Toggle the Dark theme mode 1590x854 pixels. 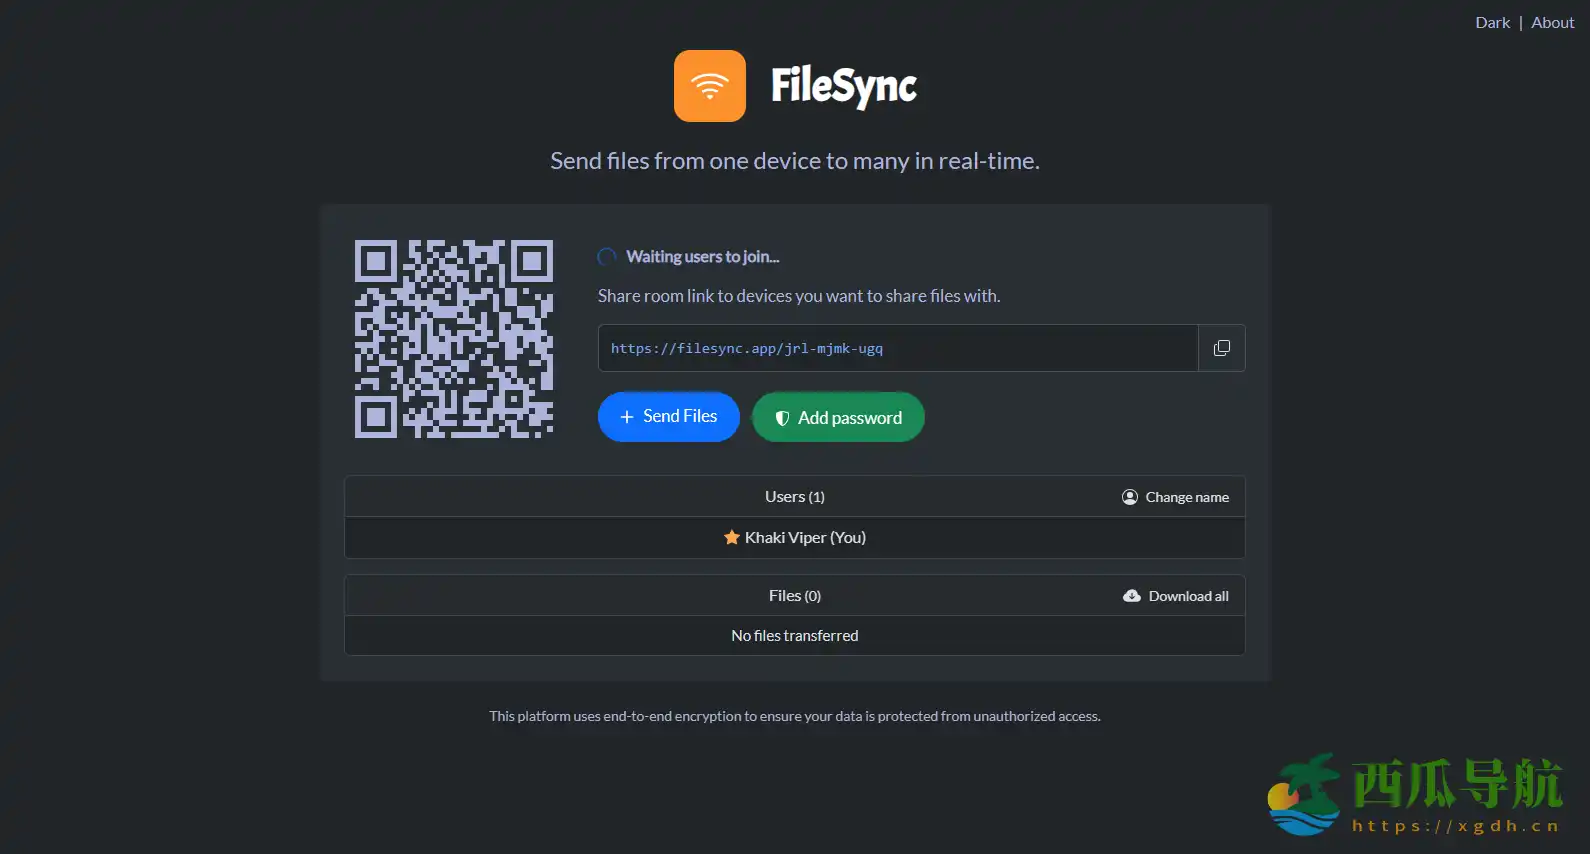point(1492,22)
